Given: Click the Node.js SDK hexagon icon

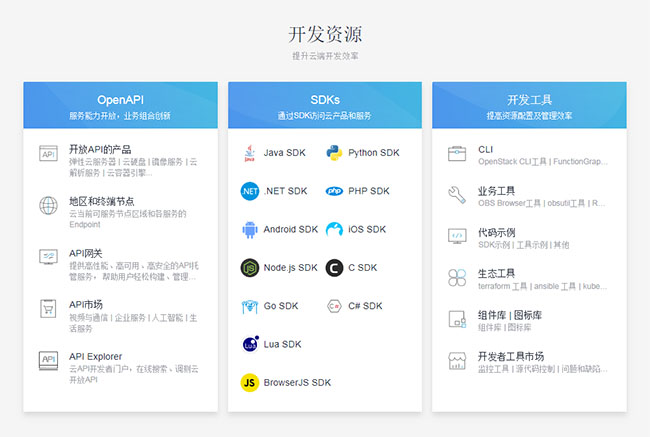Looking at the screenshot, I should (x=249, y=268).
